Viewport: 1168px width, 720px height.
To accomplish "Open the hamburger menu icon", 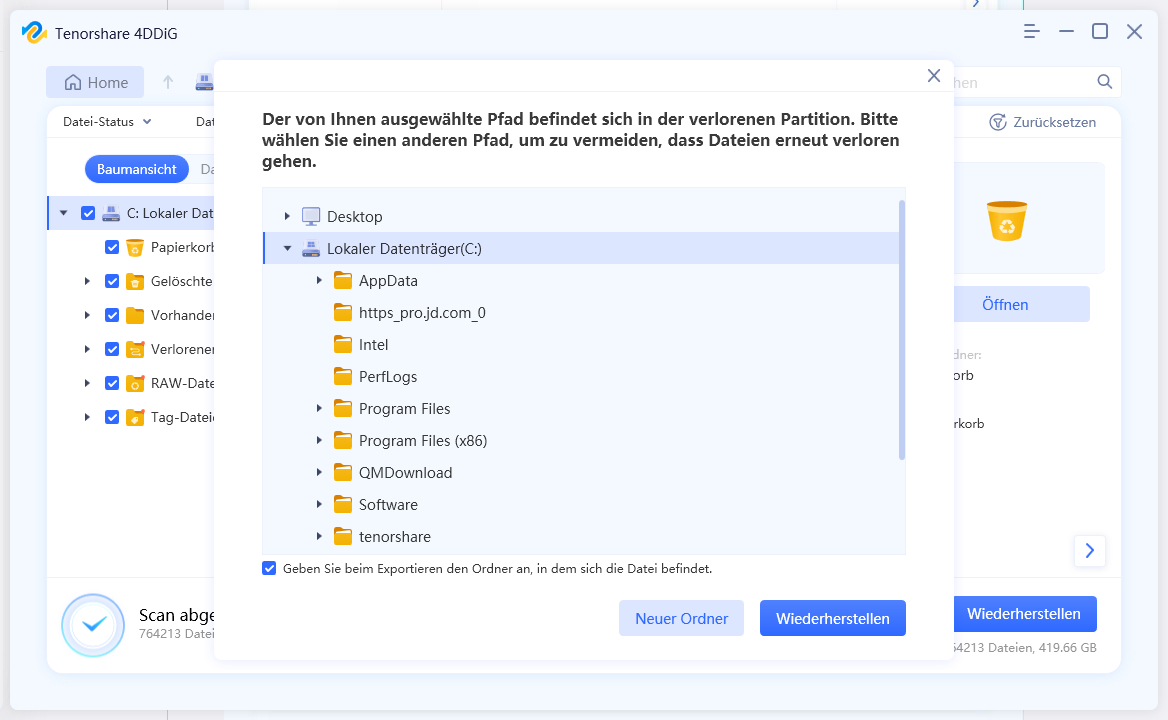I will click(x=1032, y=32).
